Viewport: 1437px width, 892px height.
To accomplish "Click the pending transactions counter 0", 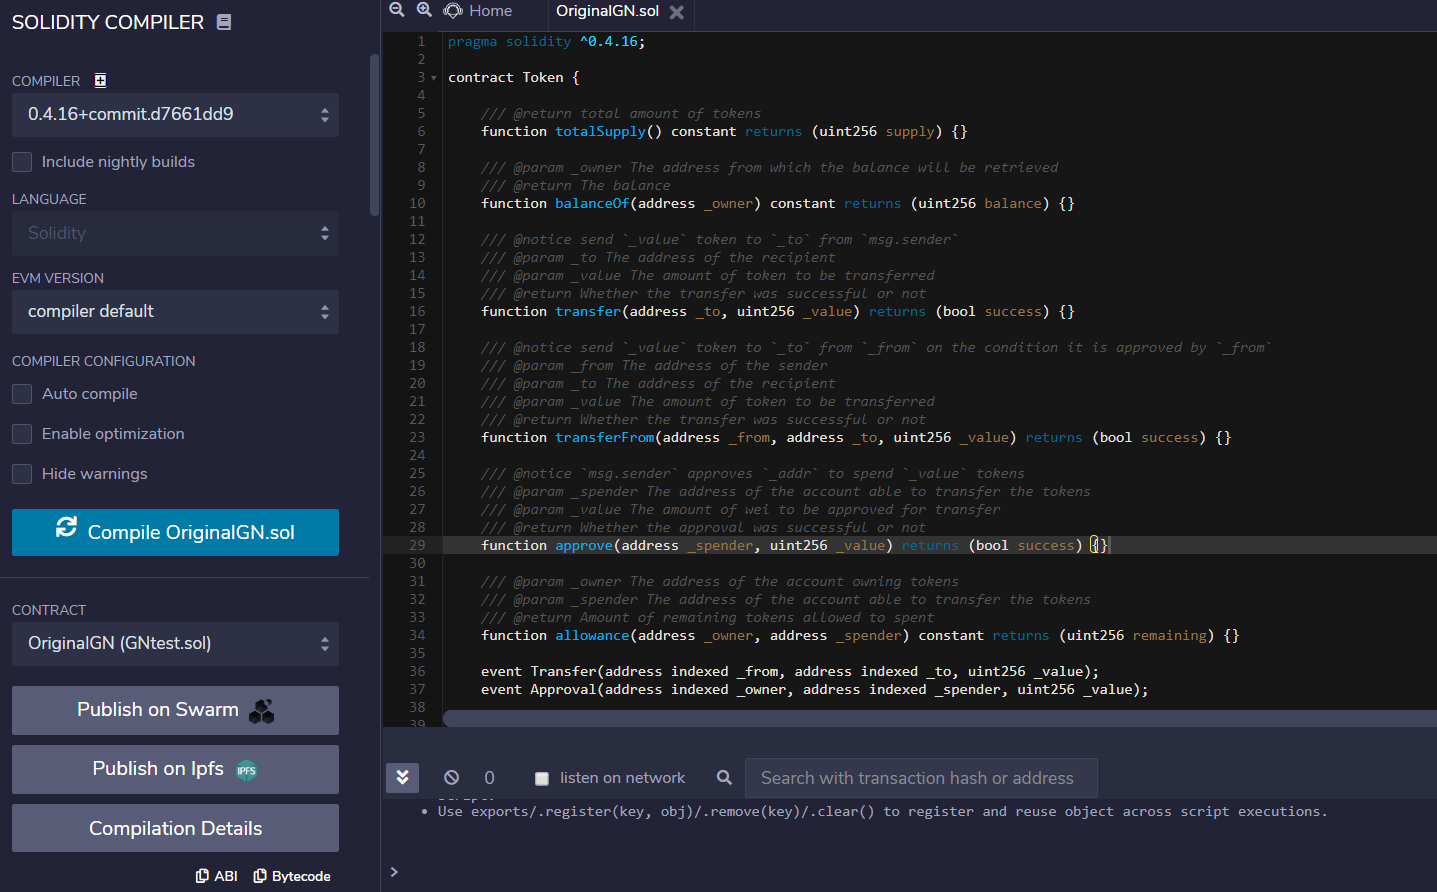I will (x=489, y=778).
